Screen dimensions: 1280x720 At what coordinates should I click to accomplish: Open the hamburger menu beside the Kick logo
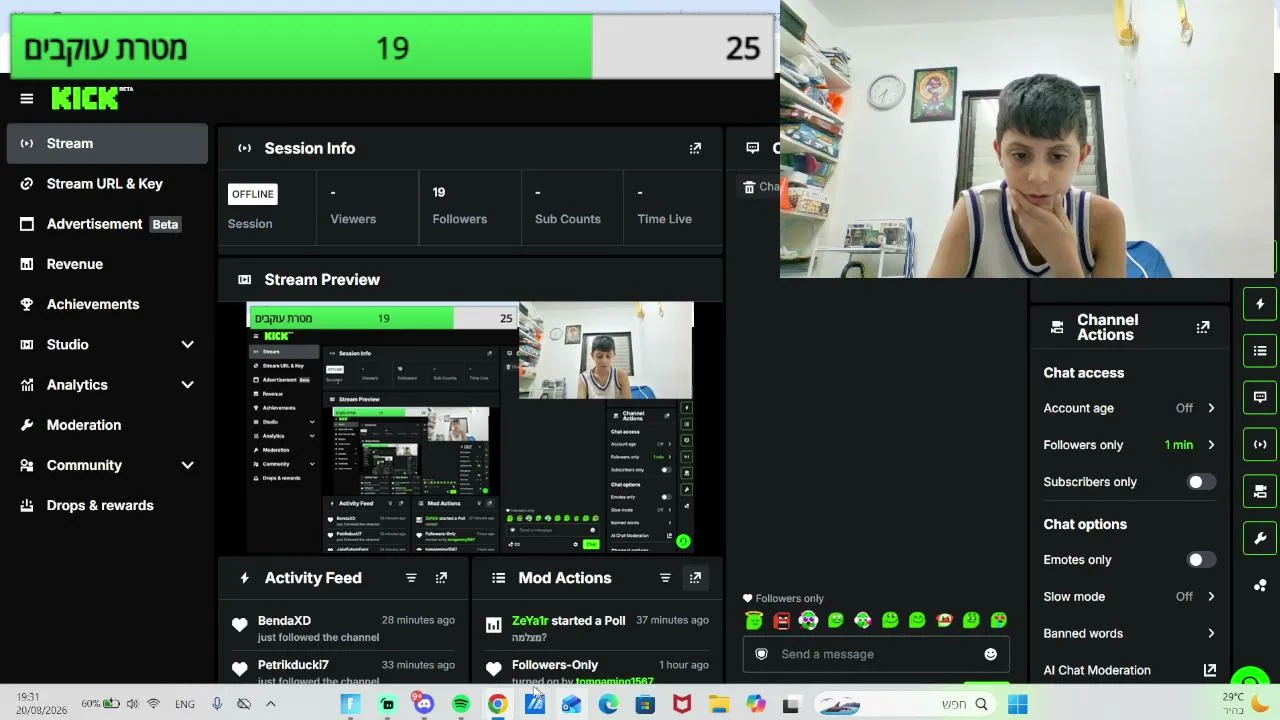(x=27, y=98)
